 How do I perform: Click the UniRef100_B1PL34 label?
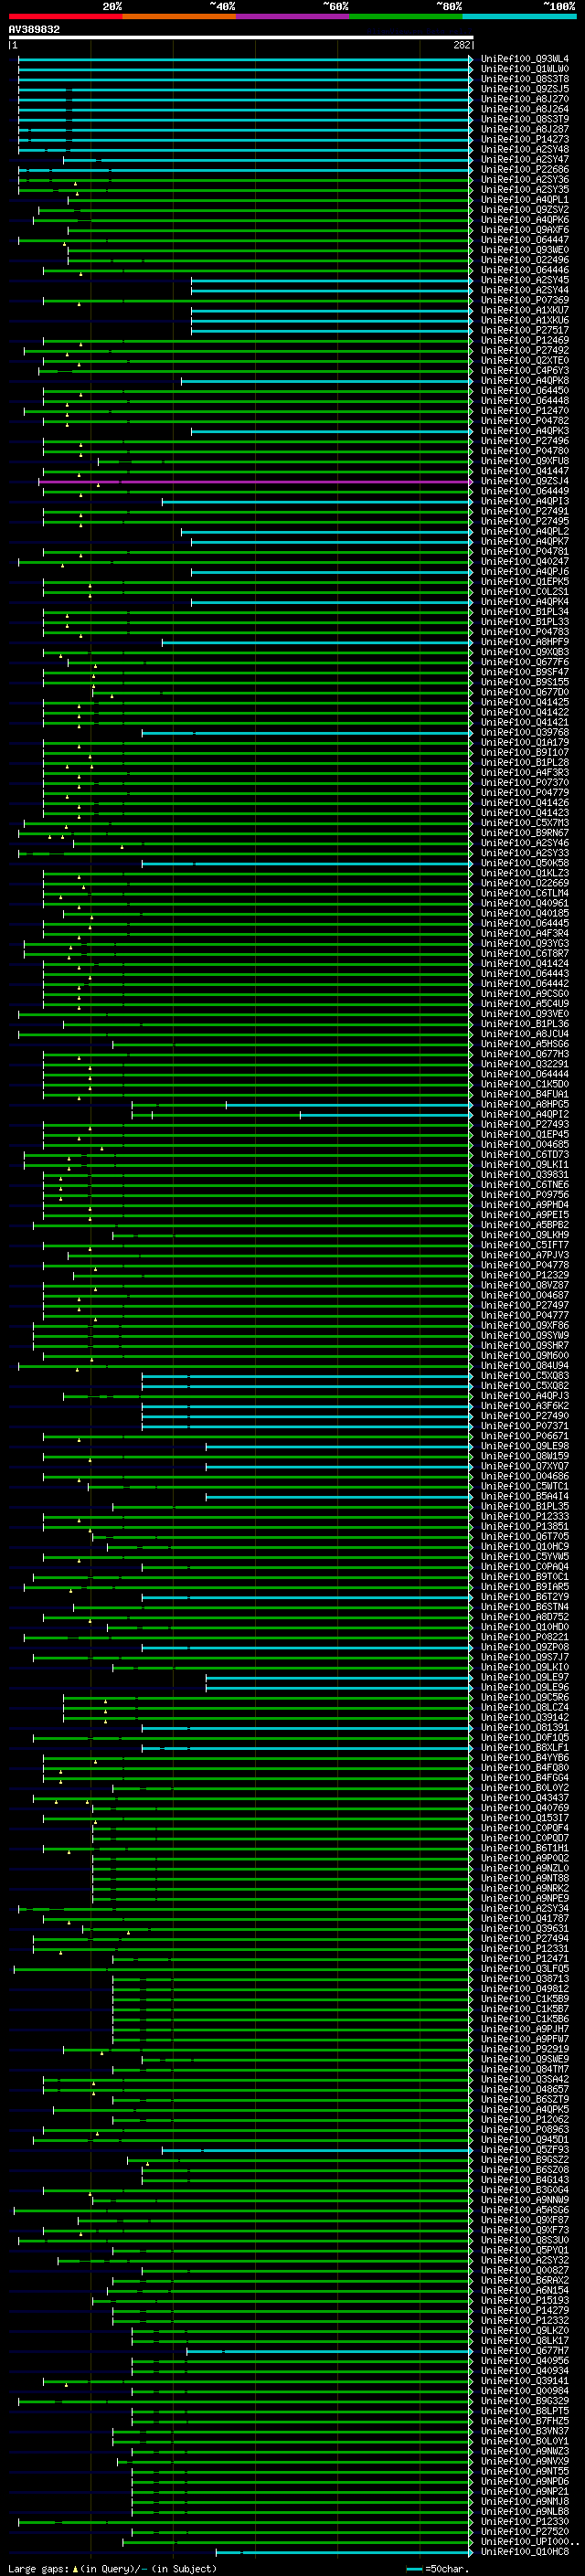point(525,612)
